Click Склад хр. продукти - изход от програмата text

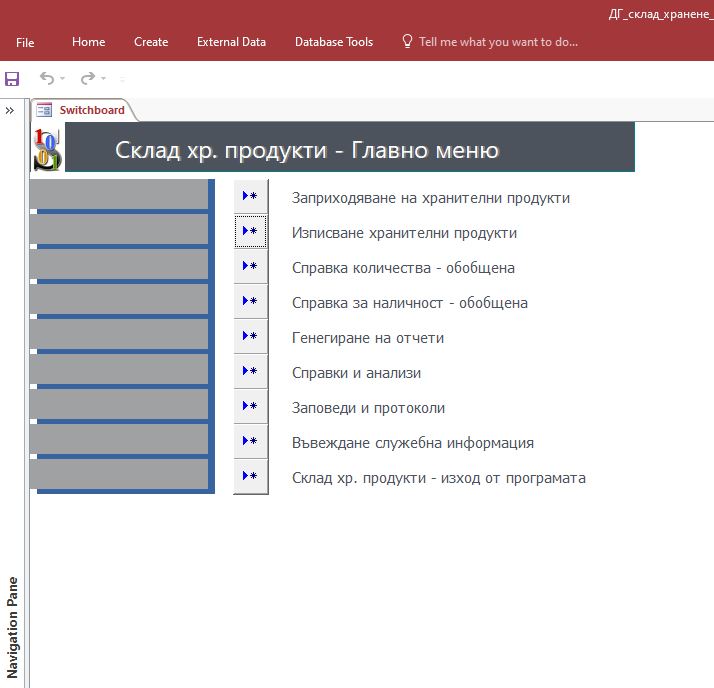click(x=439, y=478)
